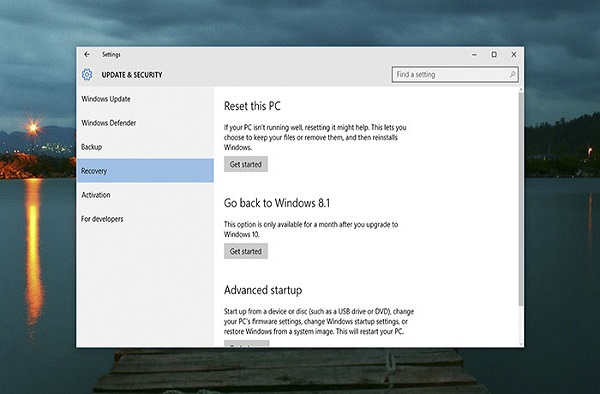Get started under Reset this PC
The image size is (600, 394).
(x=246, y=164)
